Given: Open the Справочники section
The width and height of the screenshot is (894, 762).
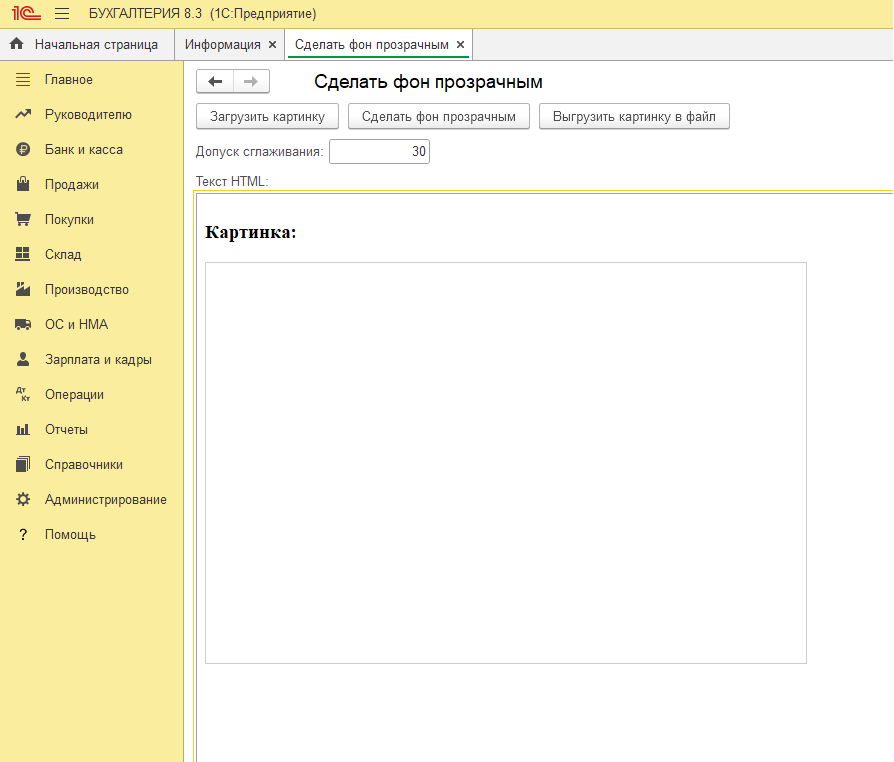Looking at the screenshot, I should [x=84, y=464].
